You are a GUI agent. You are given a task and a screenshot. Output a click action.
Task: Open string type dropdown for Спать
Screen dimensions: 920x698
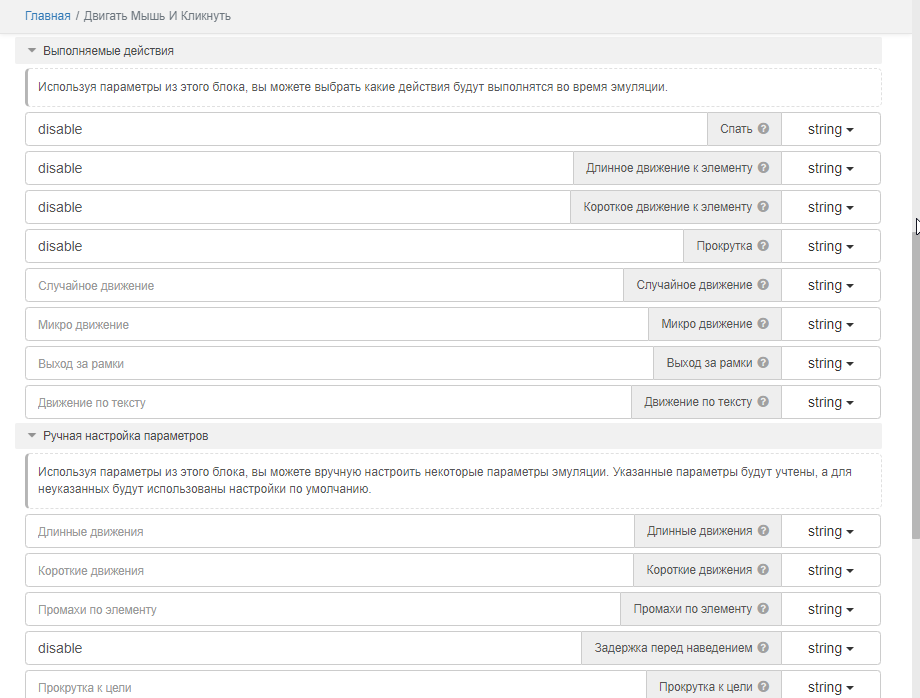(x=830, y=129)
